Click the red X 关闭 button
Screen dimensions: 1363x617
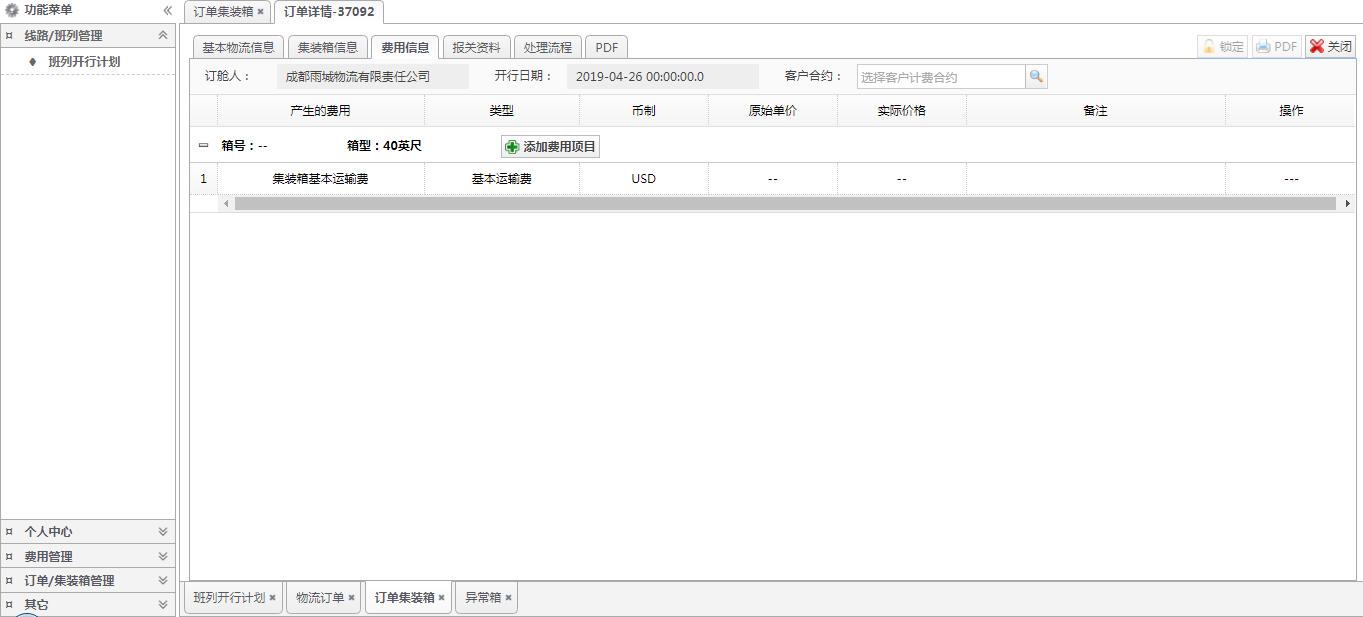pyautogui.click(x=1330, y=47)
